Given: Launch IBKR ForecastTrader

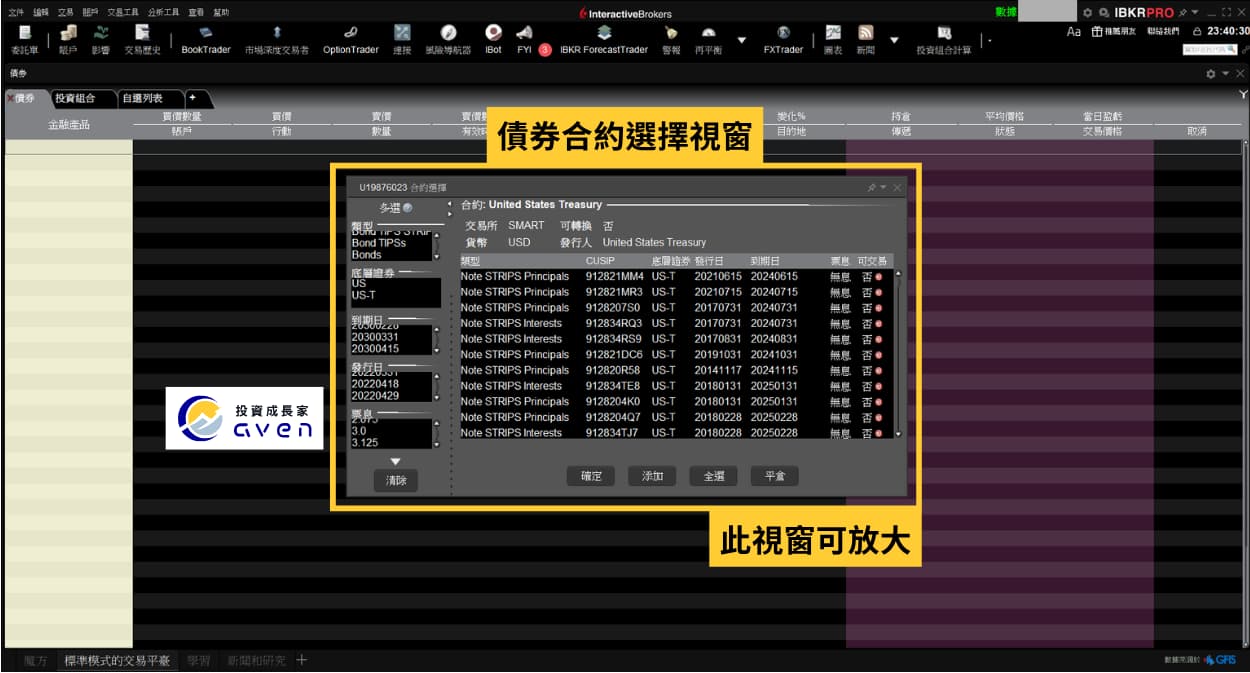Looking at the screenshot, I should coord(604,39).
